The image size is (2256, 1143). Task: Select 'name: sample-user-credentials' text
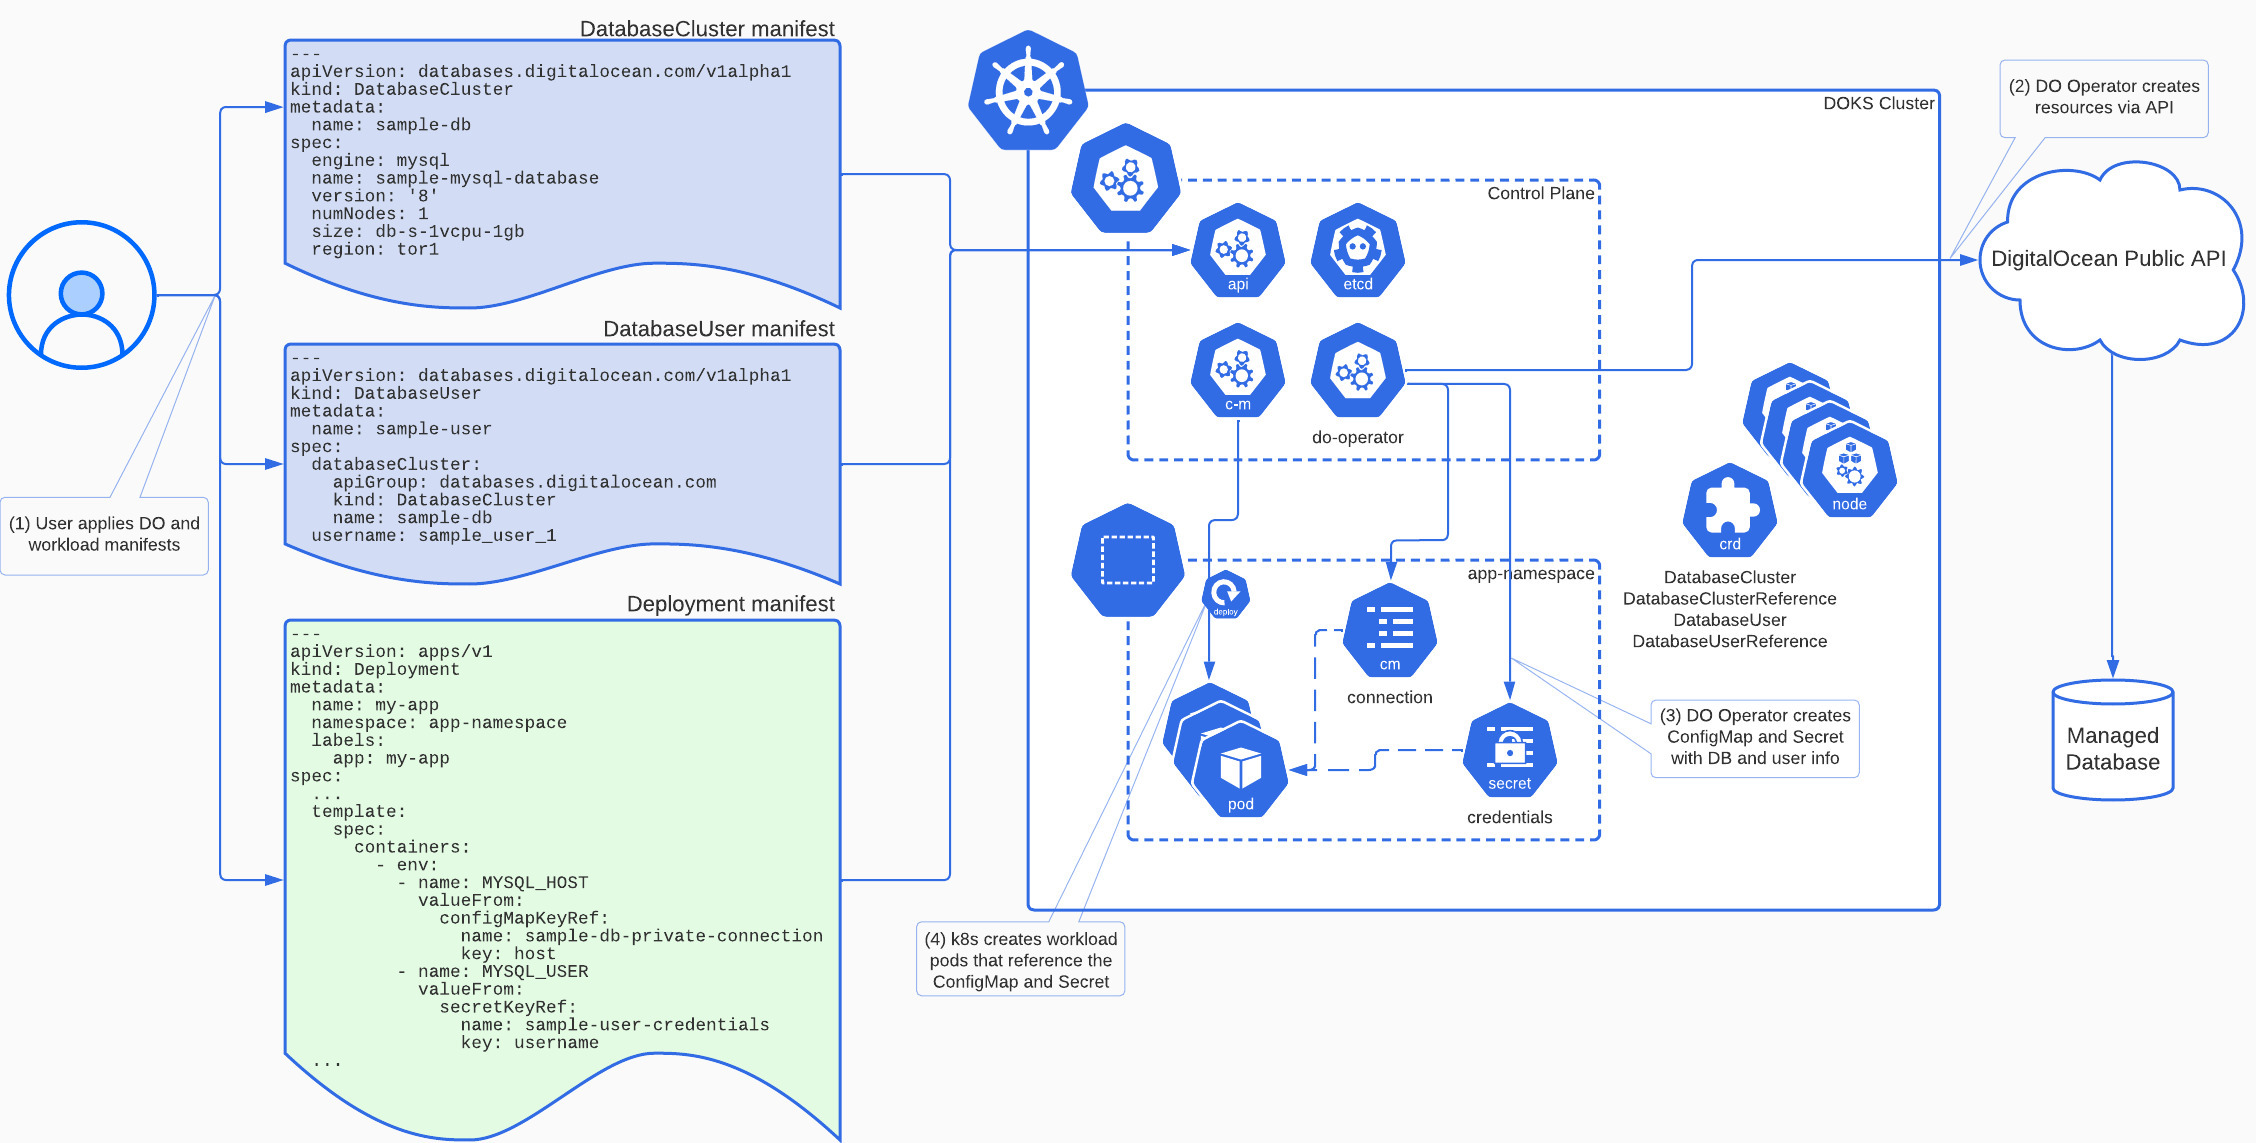point(615,1025)
